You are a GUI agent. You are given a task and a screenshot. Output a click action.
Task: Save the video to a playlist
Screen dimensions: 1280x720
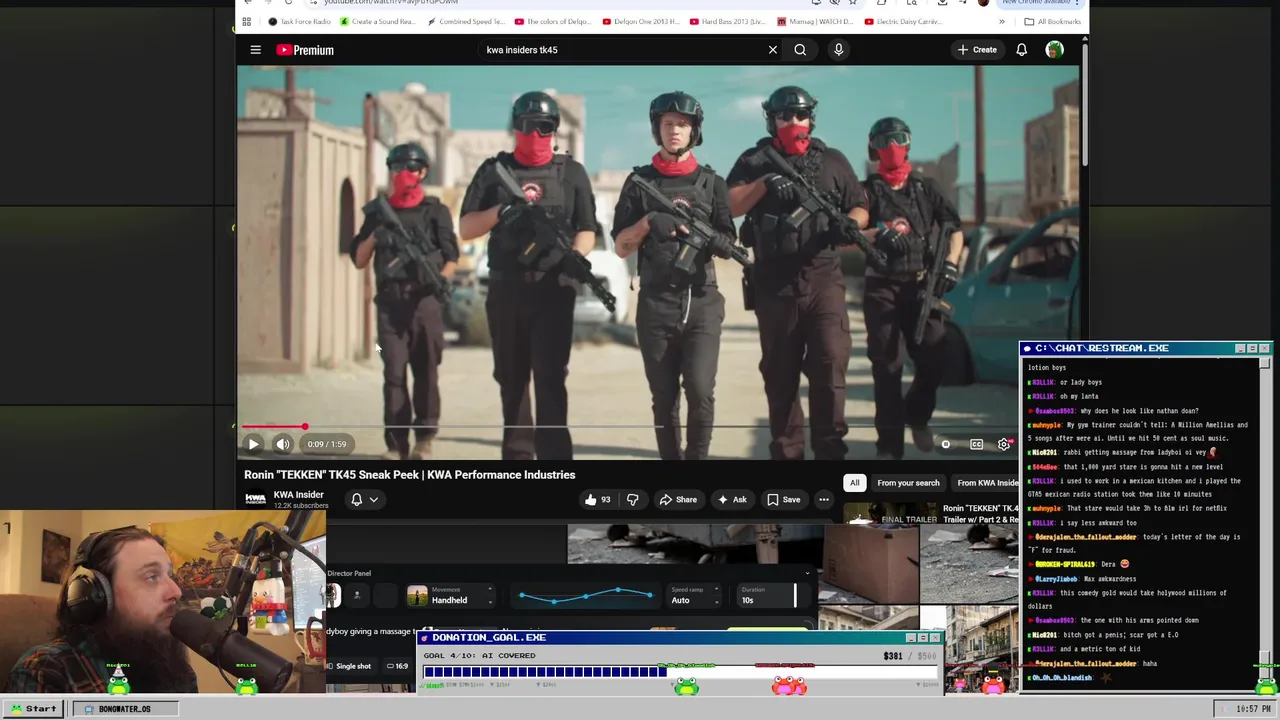point(783,500)
